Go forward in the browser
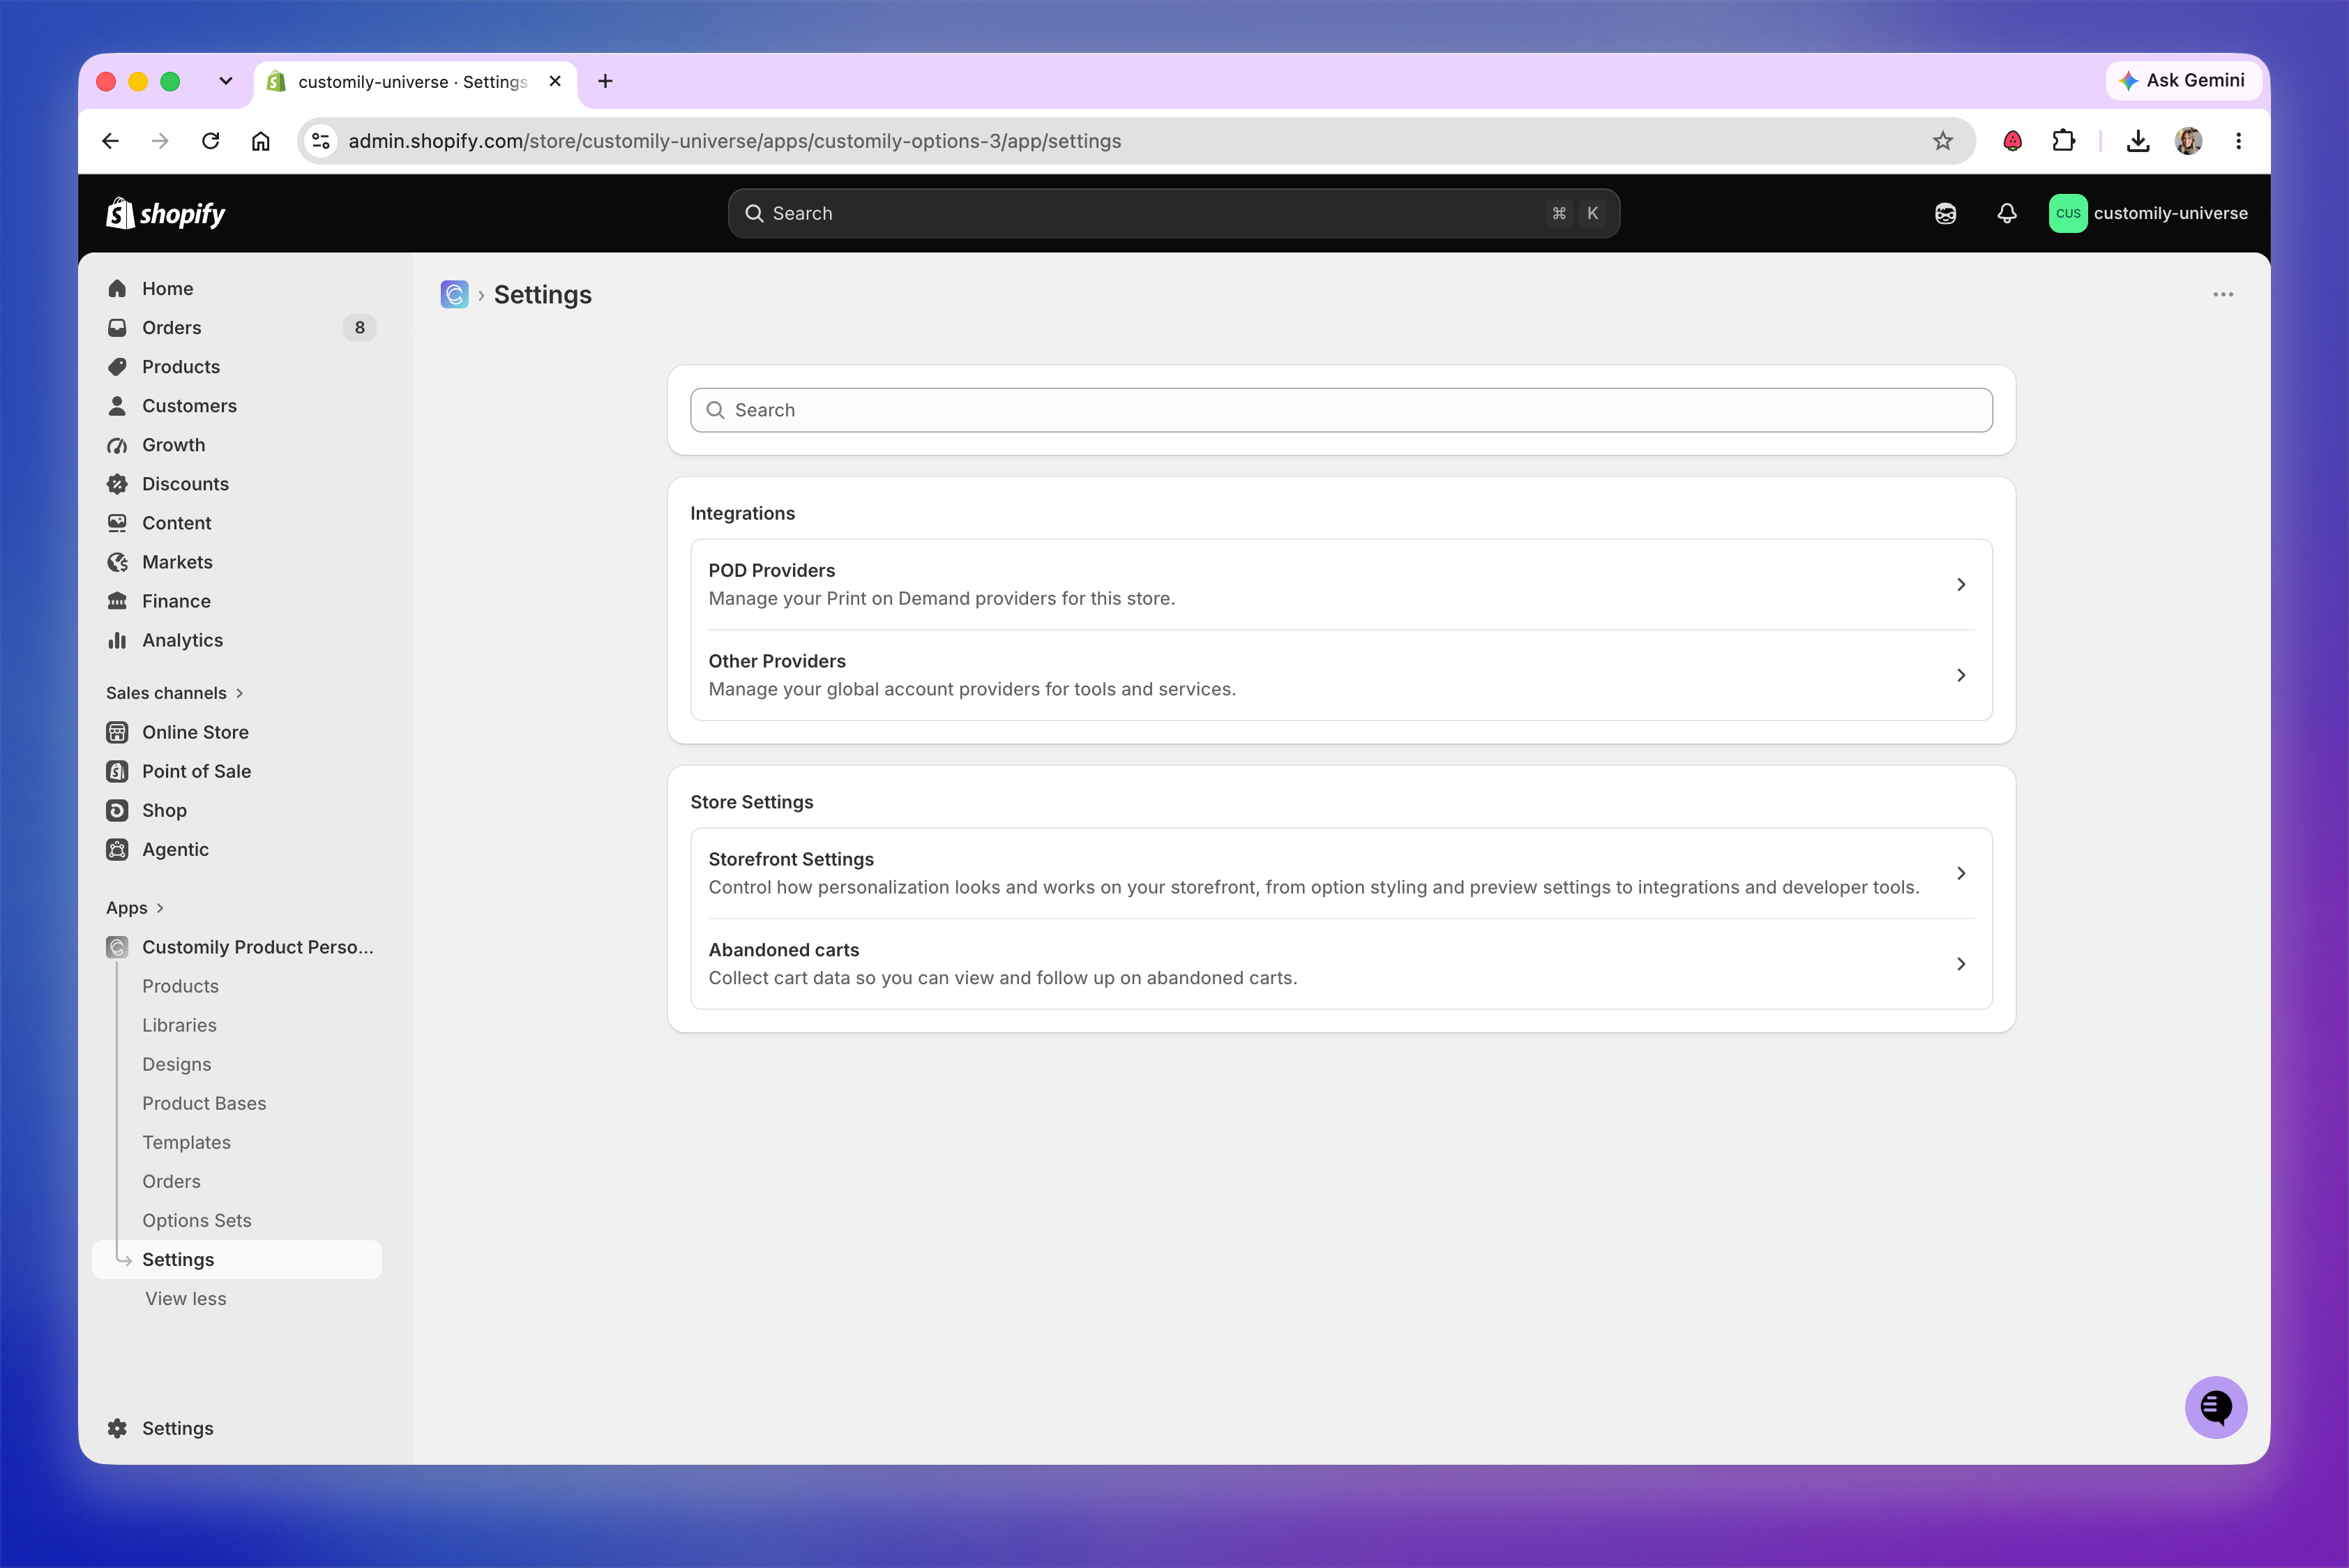Screen dimensions: 2349x1568 click(x=160, y=141)
